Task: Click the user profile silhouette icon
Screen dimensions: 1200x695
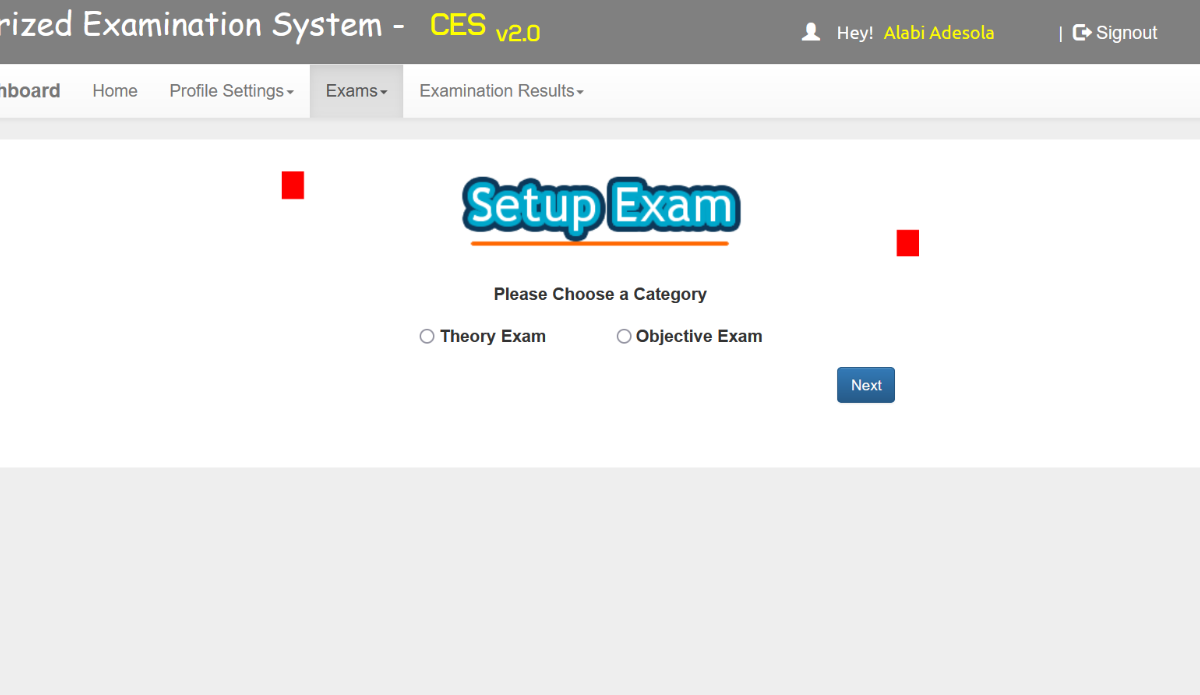Action: (x=811, y=33)
